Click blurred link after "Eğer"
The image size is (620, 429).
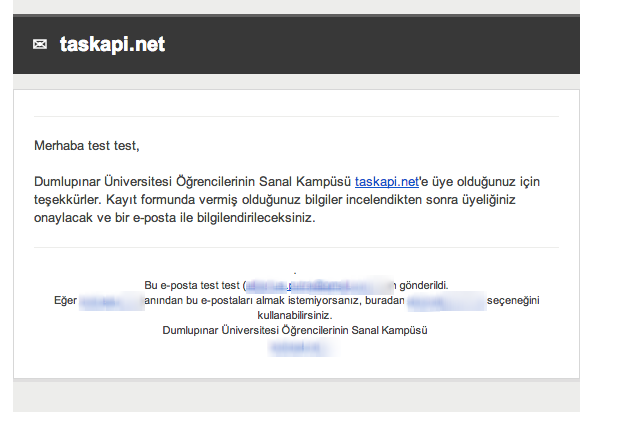[x=111, y=301]
